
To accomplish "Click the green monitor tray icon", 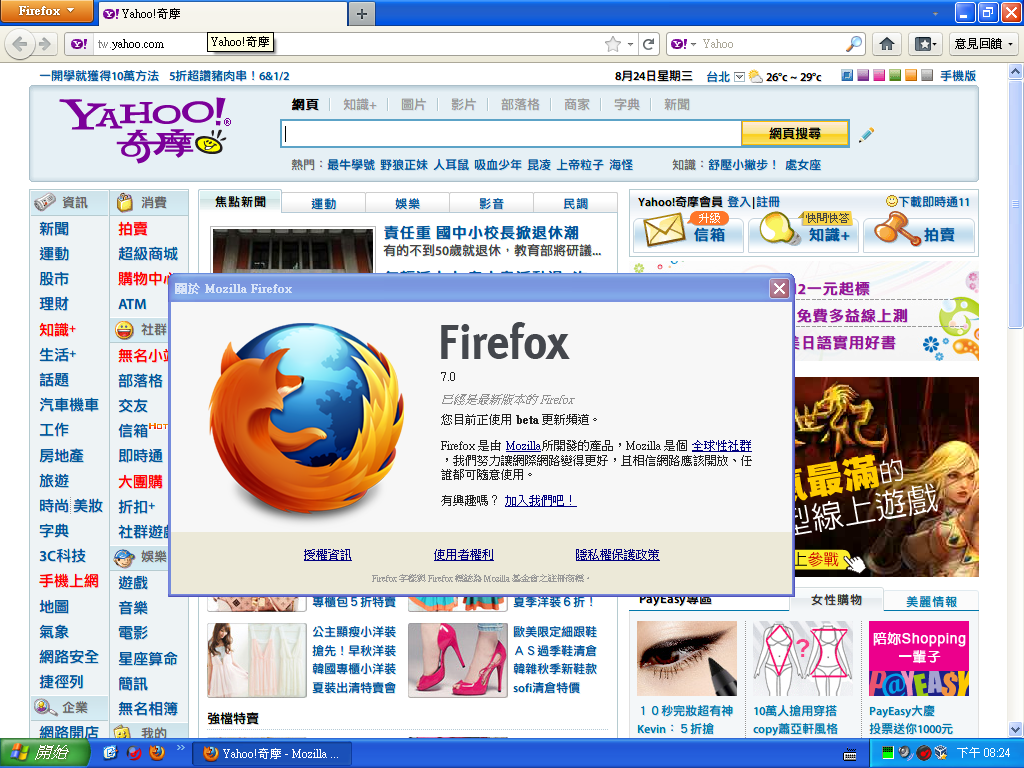I will pos(887,752).
